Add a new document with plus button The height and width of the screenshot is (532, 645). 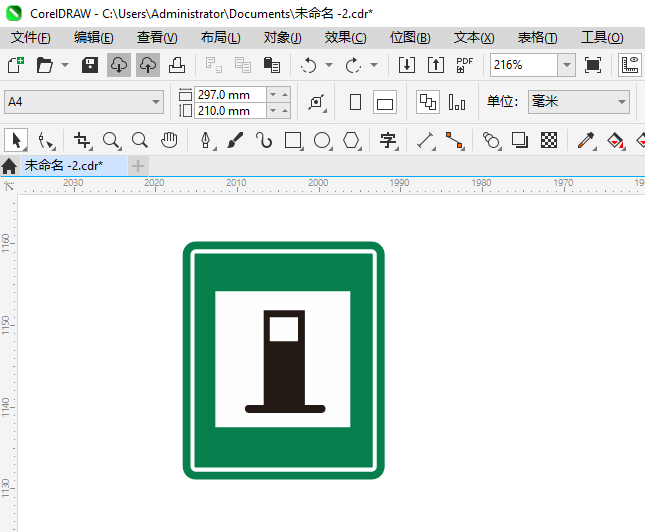138,165
